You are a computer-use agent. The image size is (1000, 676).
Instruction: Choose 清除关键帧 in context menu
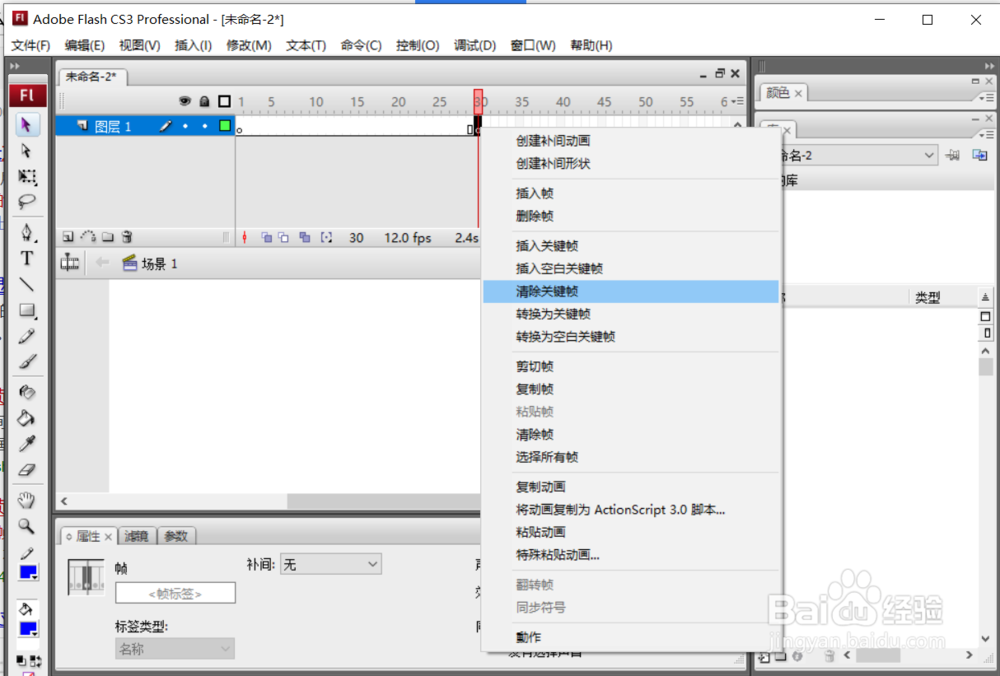tap(631, 291)
